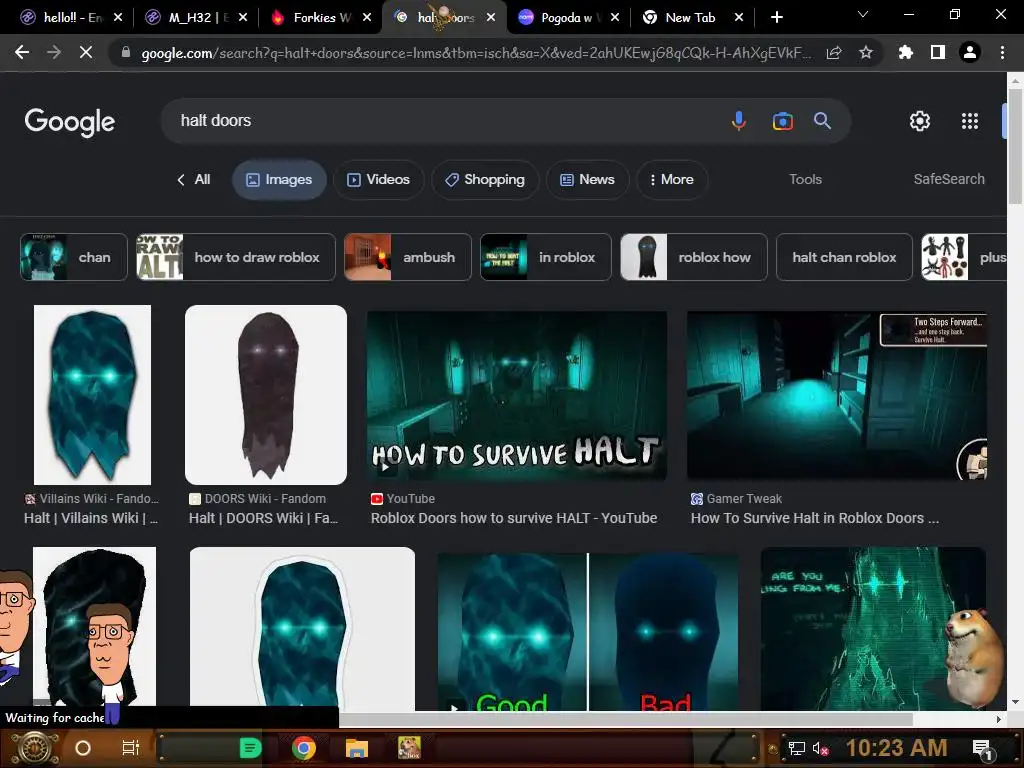Click the 'chan' suggestion chip

click(x=74, y=257)
